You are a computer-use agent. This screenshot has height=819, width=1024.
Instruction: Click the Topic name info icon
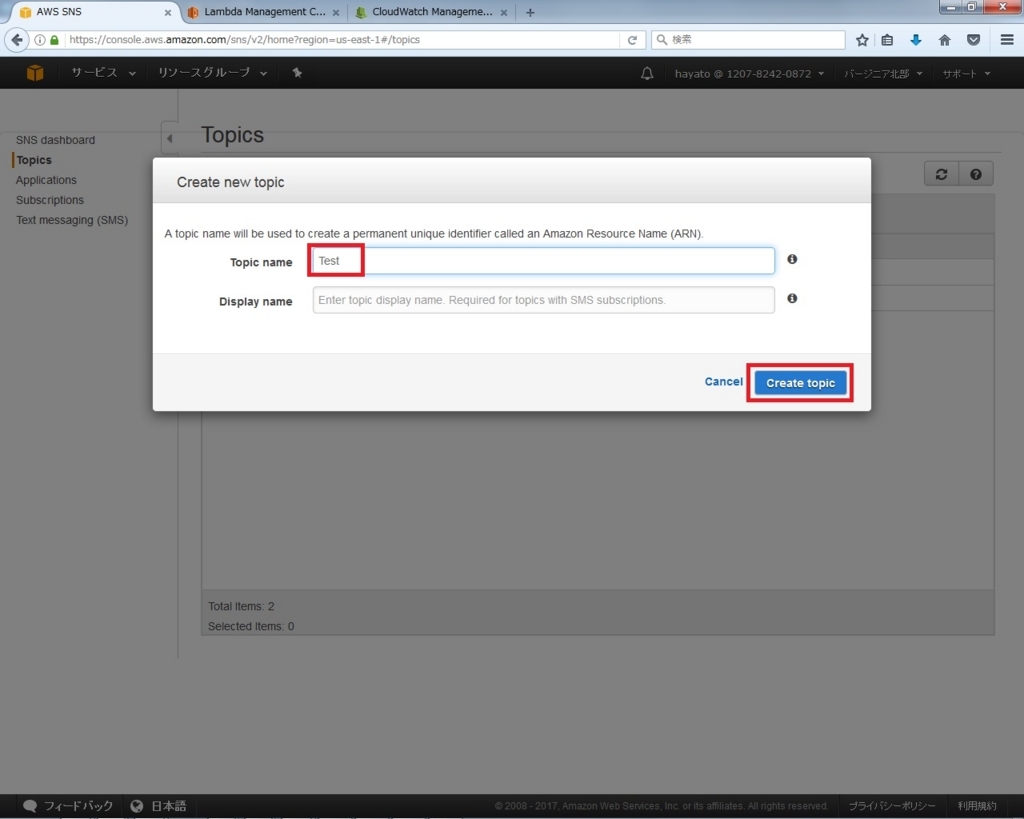pos(792,259)
